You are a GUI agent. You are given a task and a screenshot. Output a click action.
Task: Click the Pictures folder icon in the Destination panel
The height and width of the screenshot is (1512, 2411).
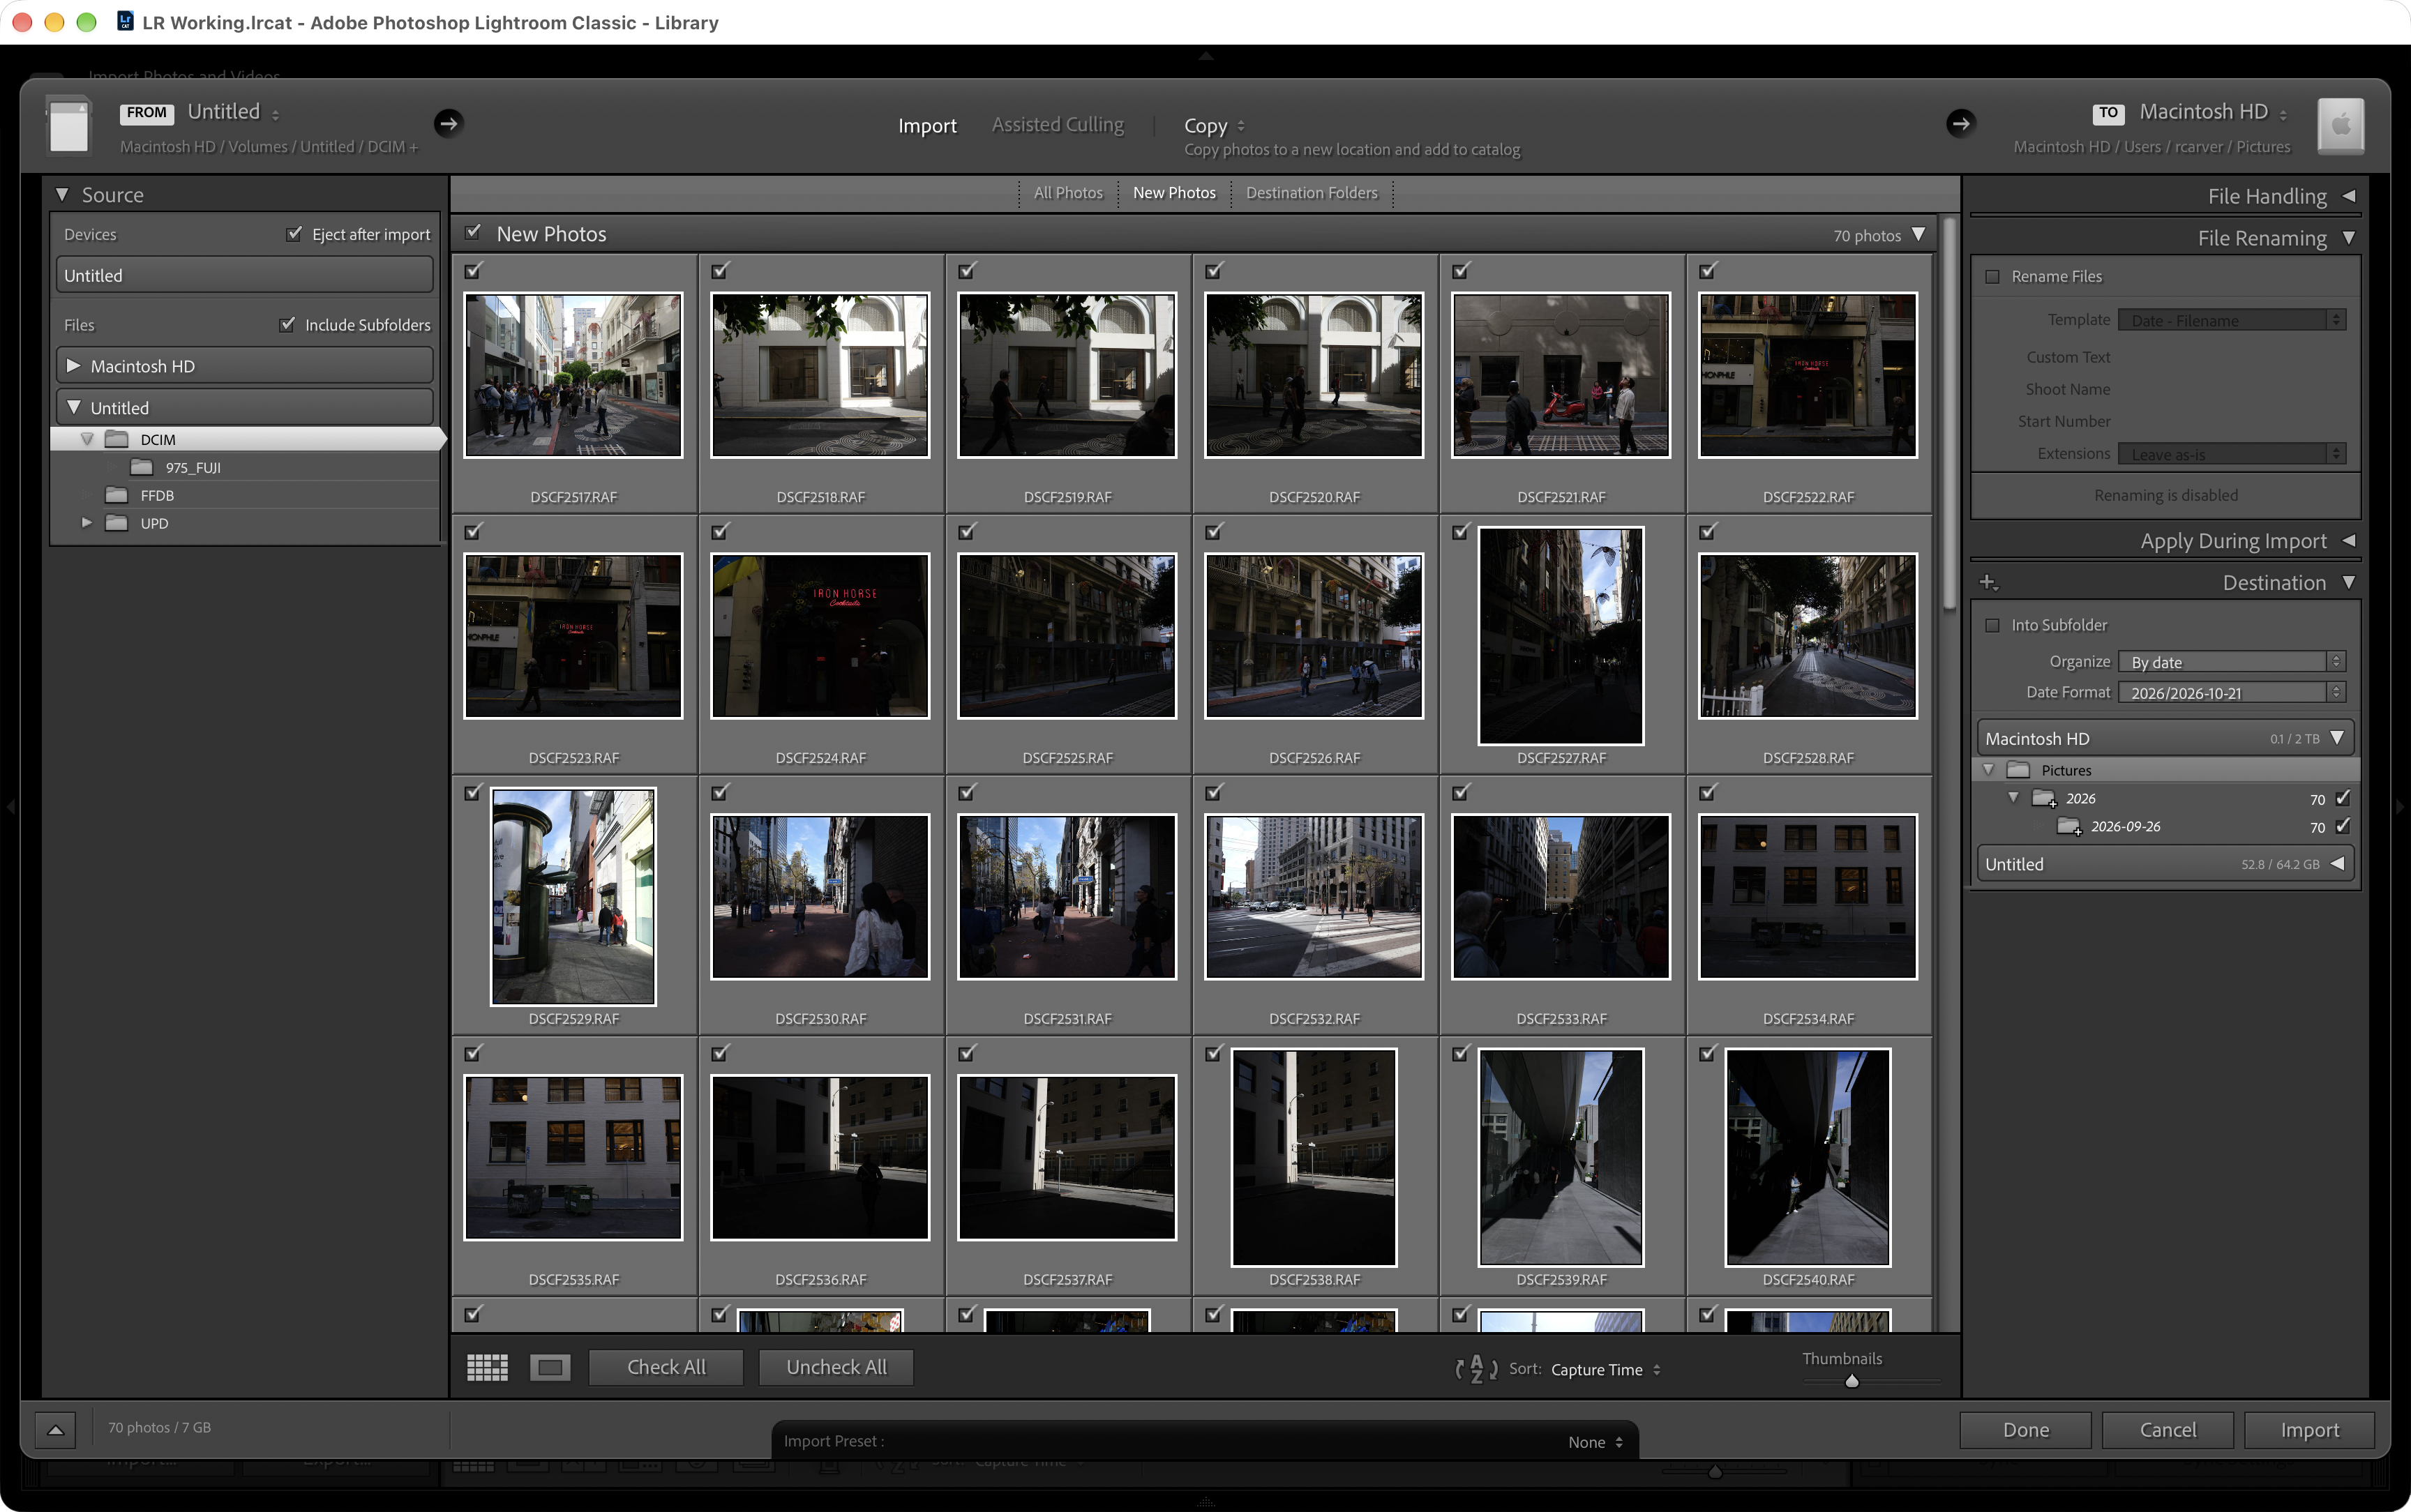2018,770
